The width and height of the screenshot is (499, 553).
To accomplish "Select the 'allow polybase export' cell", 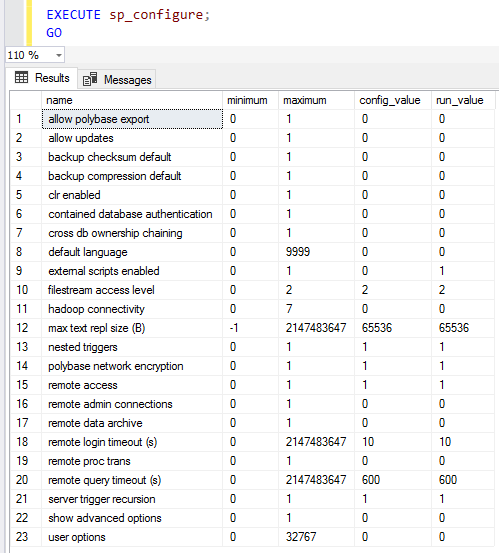I will tap(132, 119).
